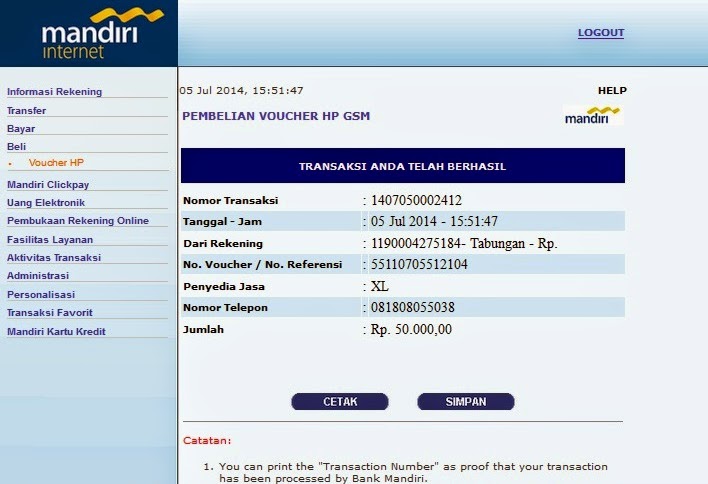Open Pembukaan Rekening Online
Image resolution: width=708 pixels, height=484 pixels.
[78, 221]
